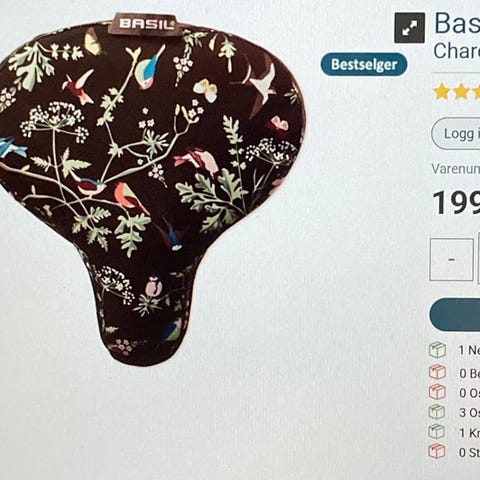Click the product subtitle starting with Char
This screenshot has width=480, height=480.
(x=457, y=51)
